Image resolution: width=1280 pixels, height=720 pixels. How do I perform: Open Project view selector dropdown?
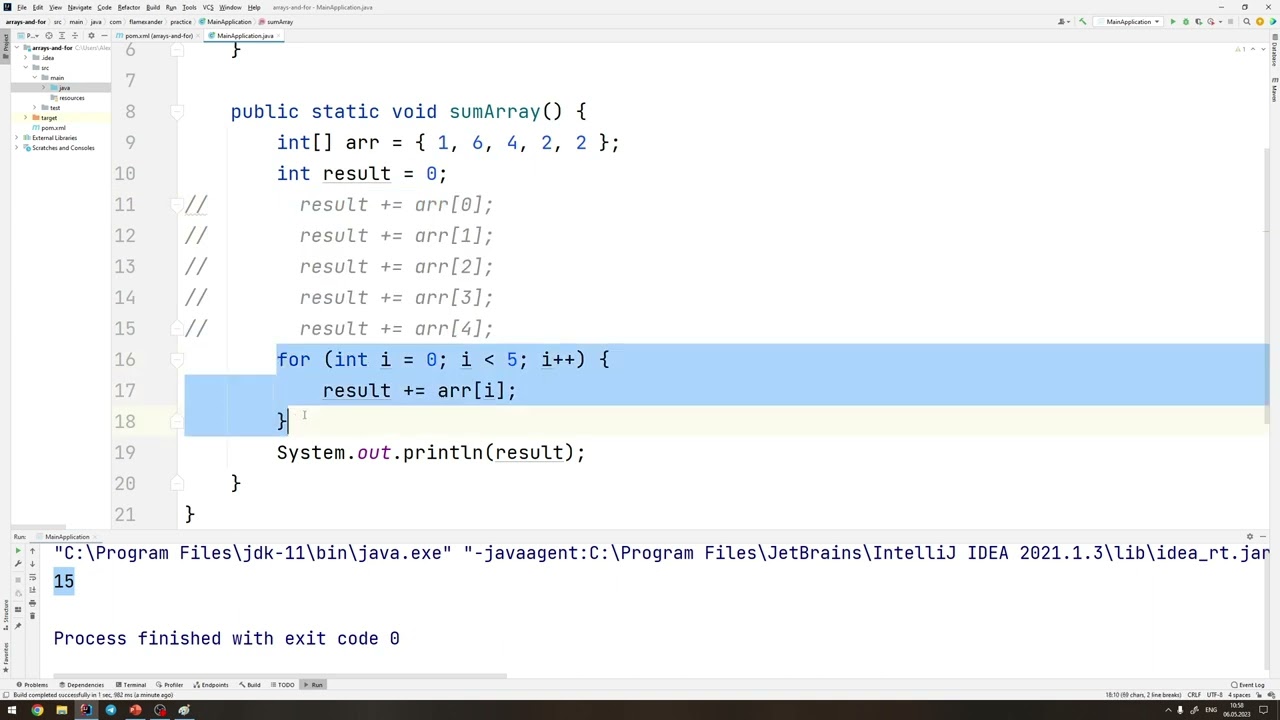29,36
